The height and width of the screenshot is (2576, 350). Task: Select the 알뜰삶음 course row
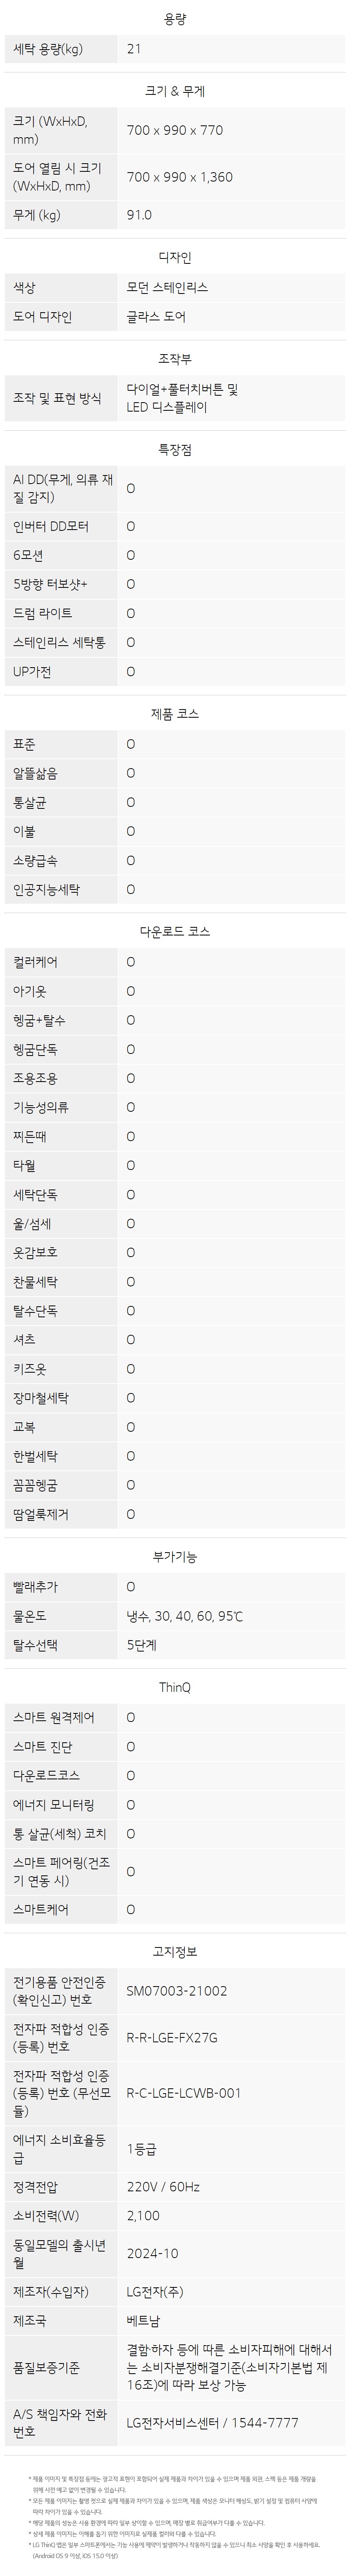point(175,773)
